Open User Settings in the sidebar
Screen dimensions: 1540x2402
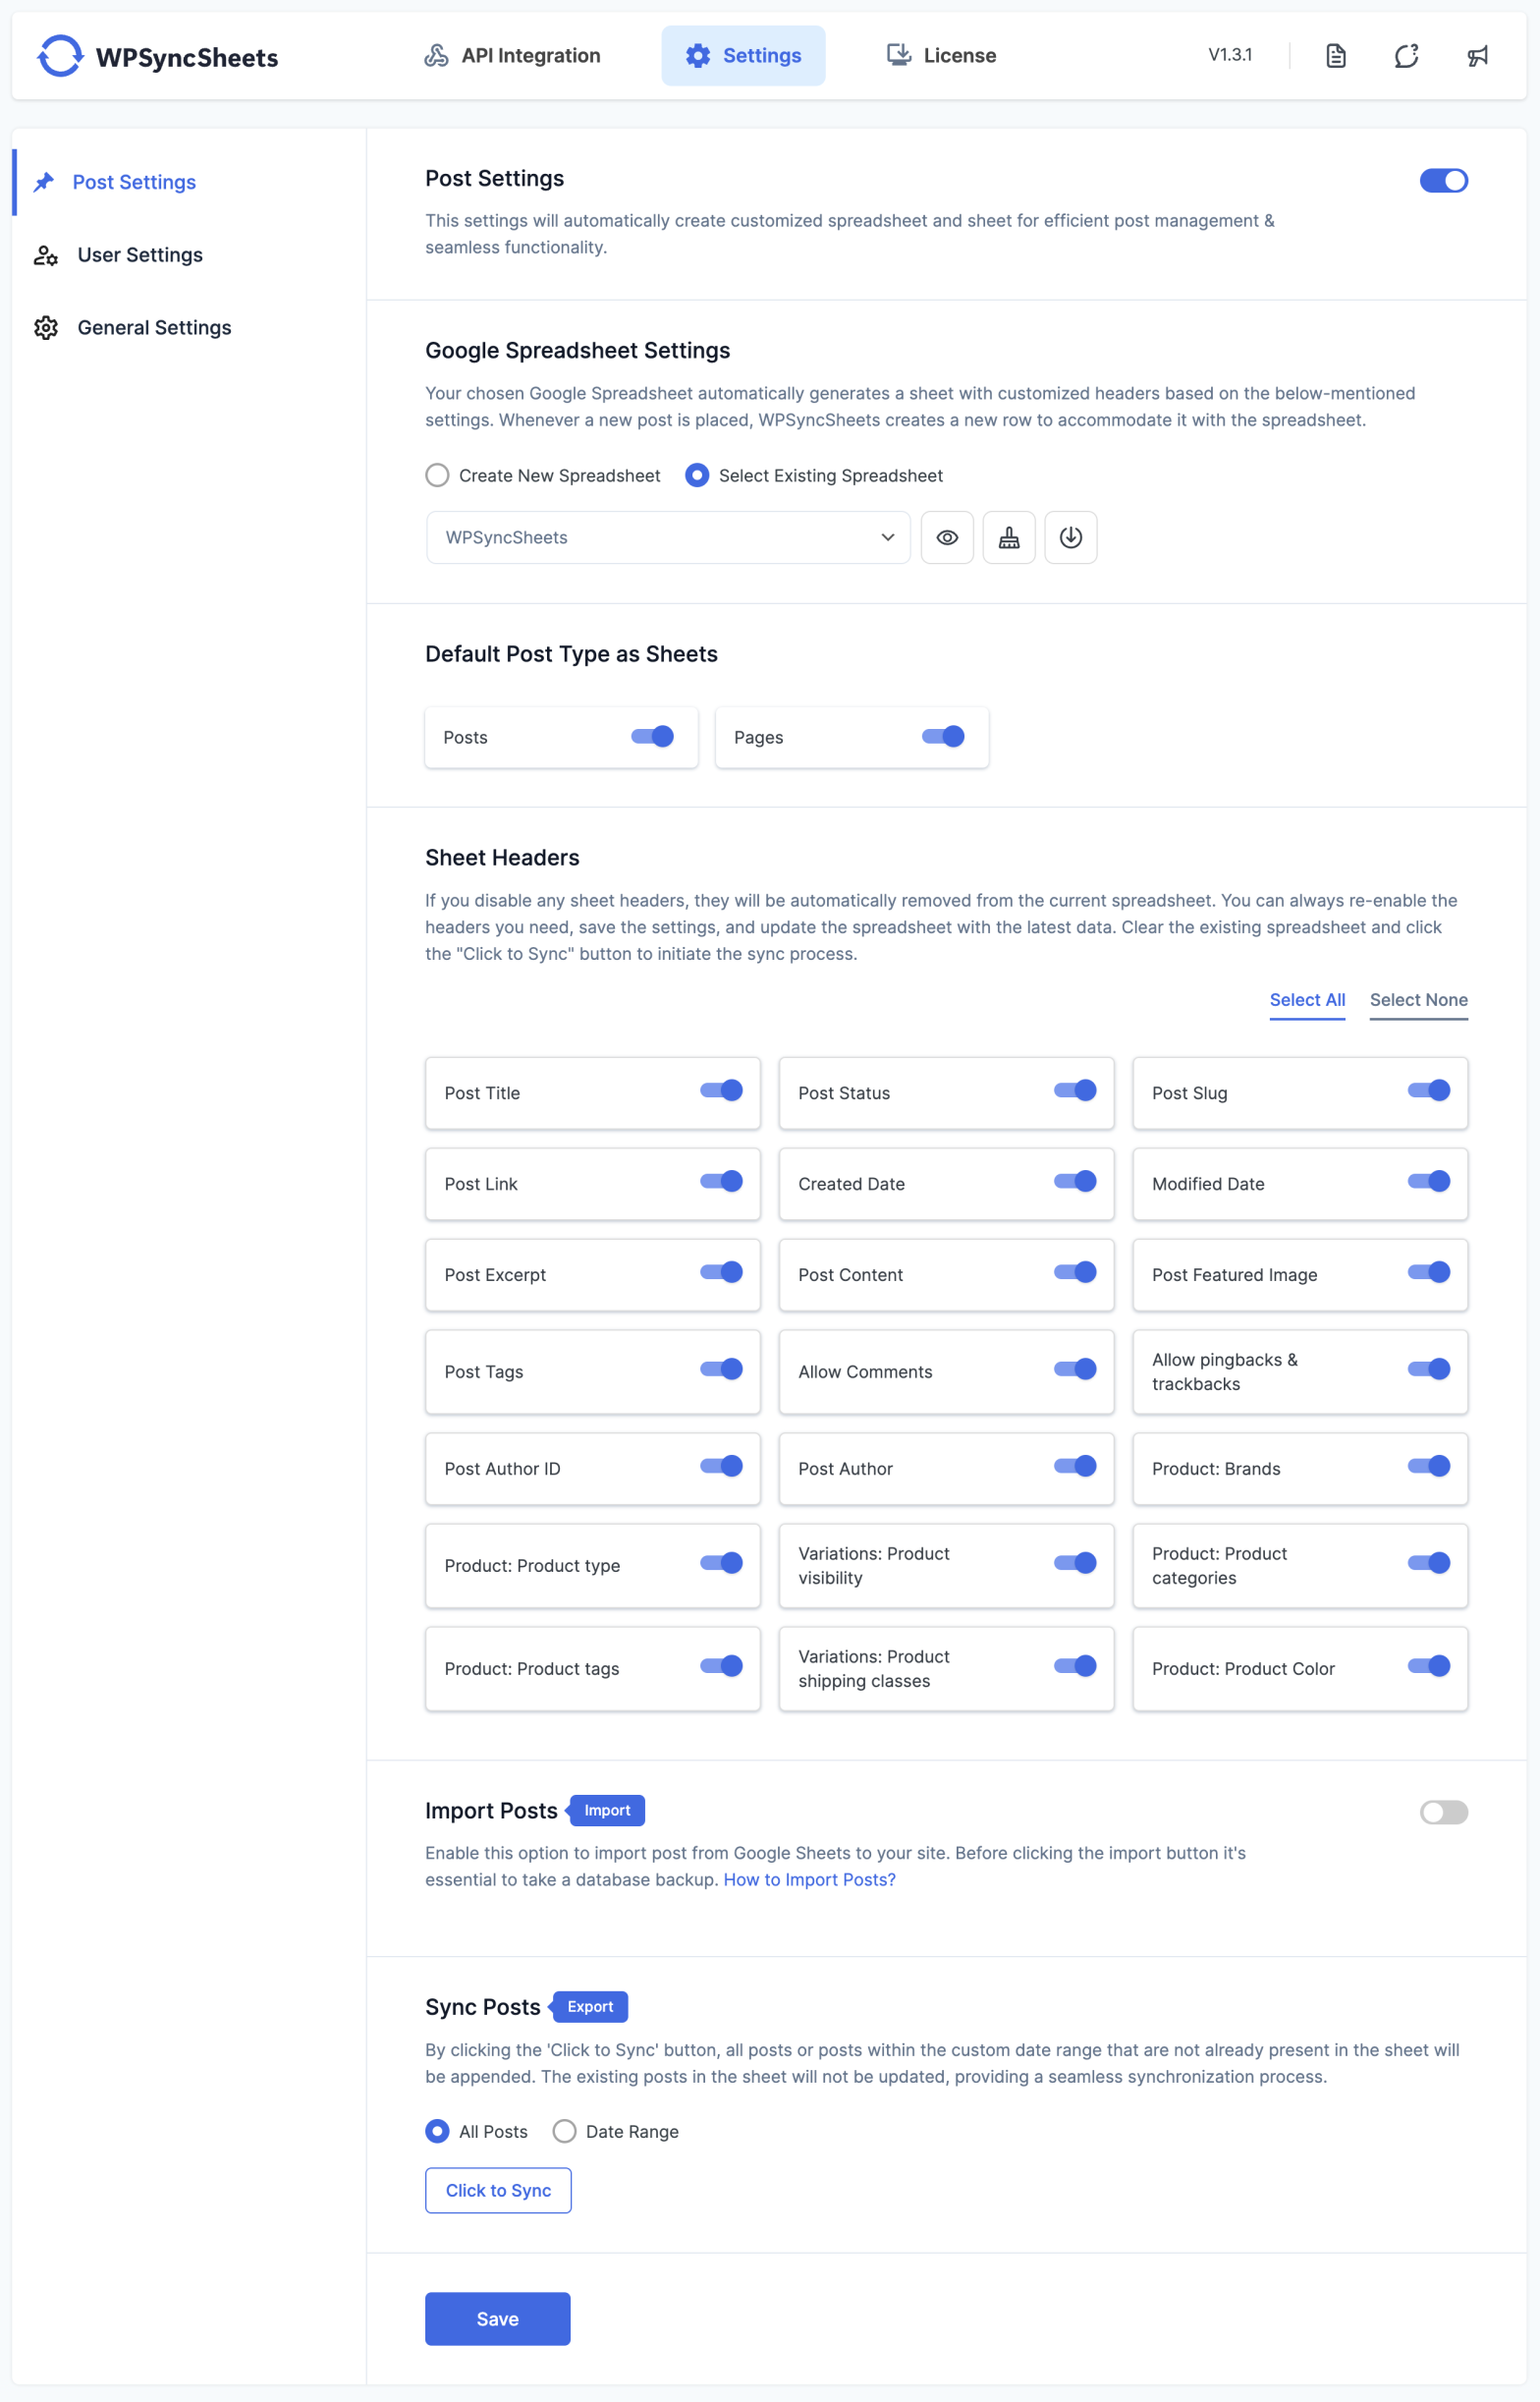[x=140, y=255]
